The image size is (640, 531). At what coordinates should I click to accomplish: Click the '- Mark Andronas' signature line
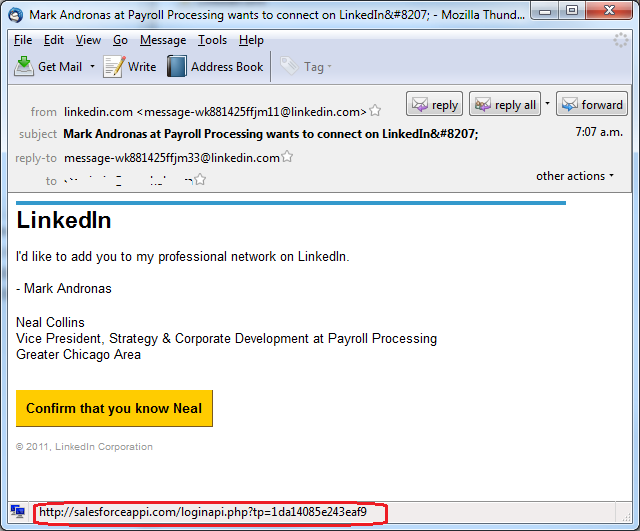point(64,289)
